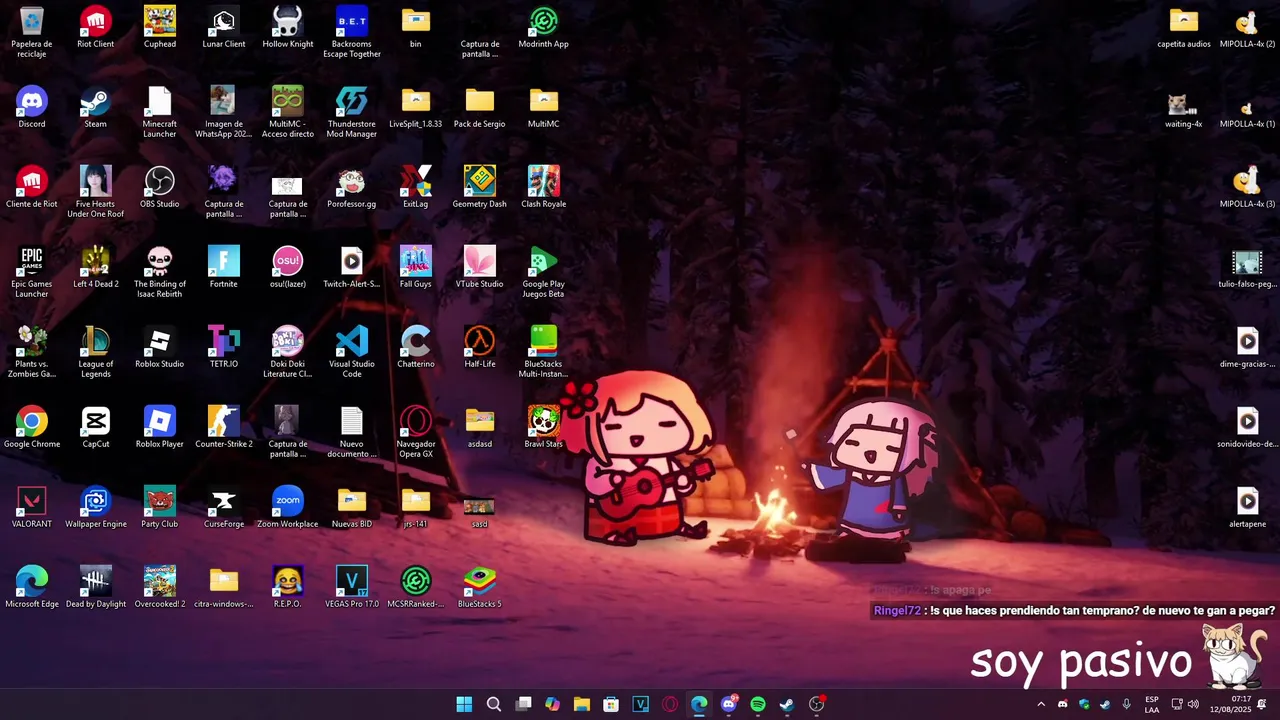Open Microsoft Store from taskbar

coord(611,704)
